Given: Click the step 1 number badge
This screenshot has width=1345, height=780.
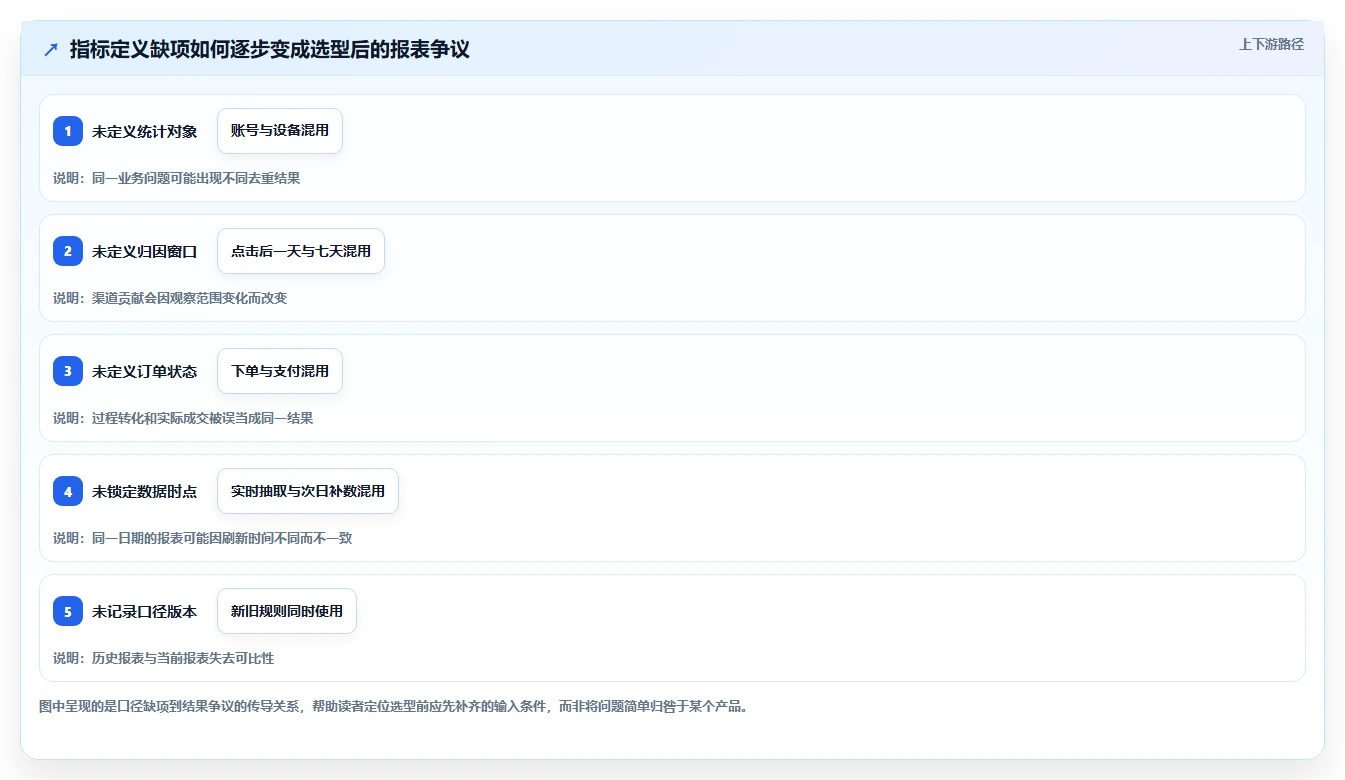Looking at the screenshot, I should coord(68,131).
